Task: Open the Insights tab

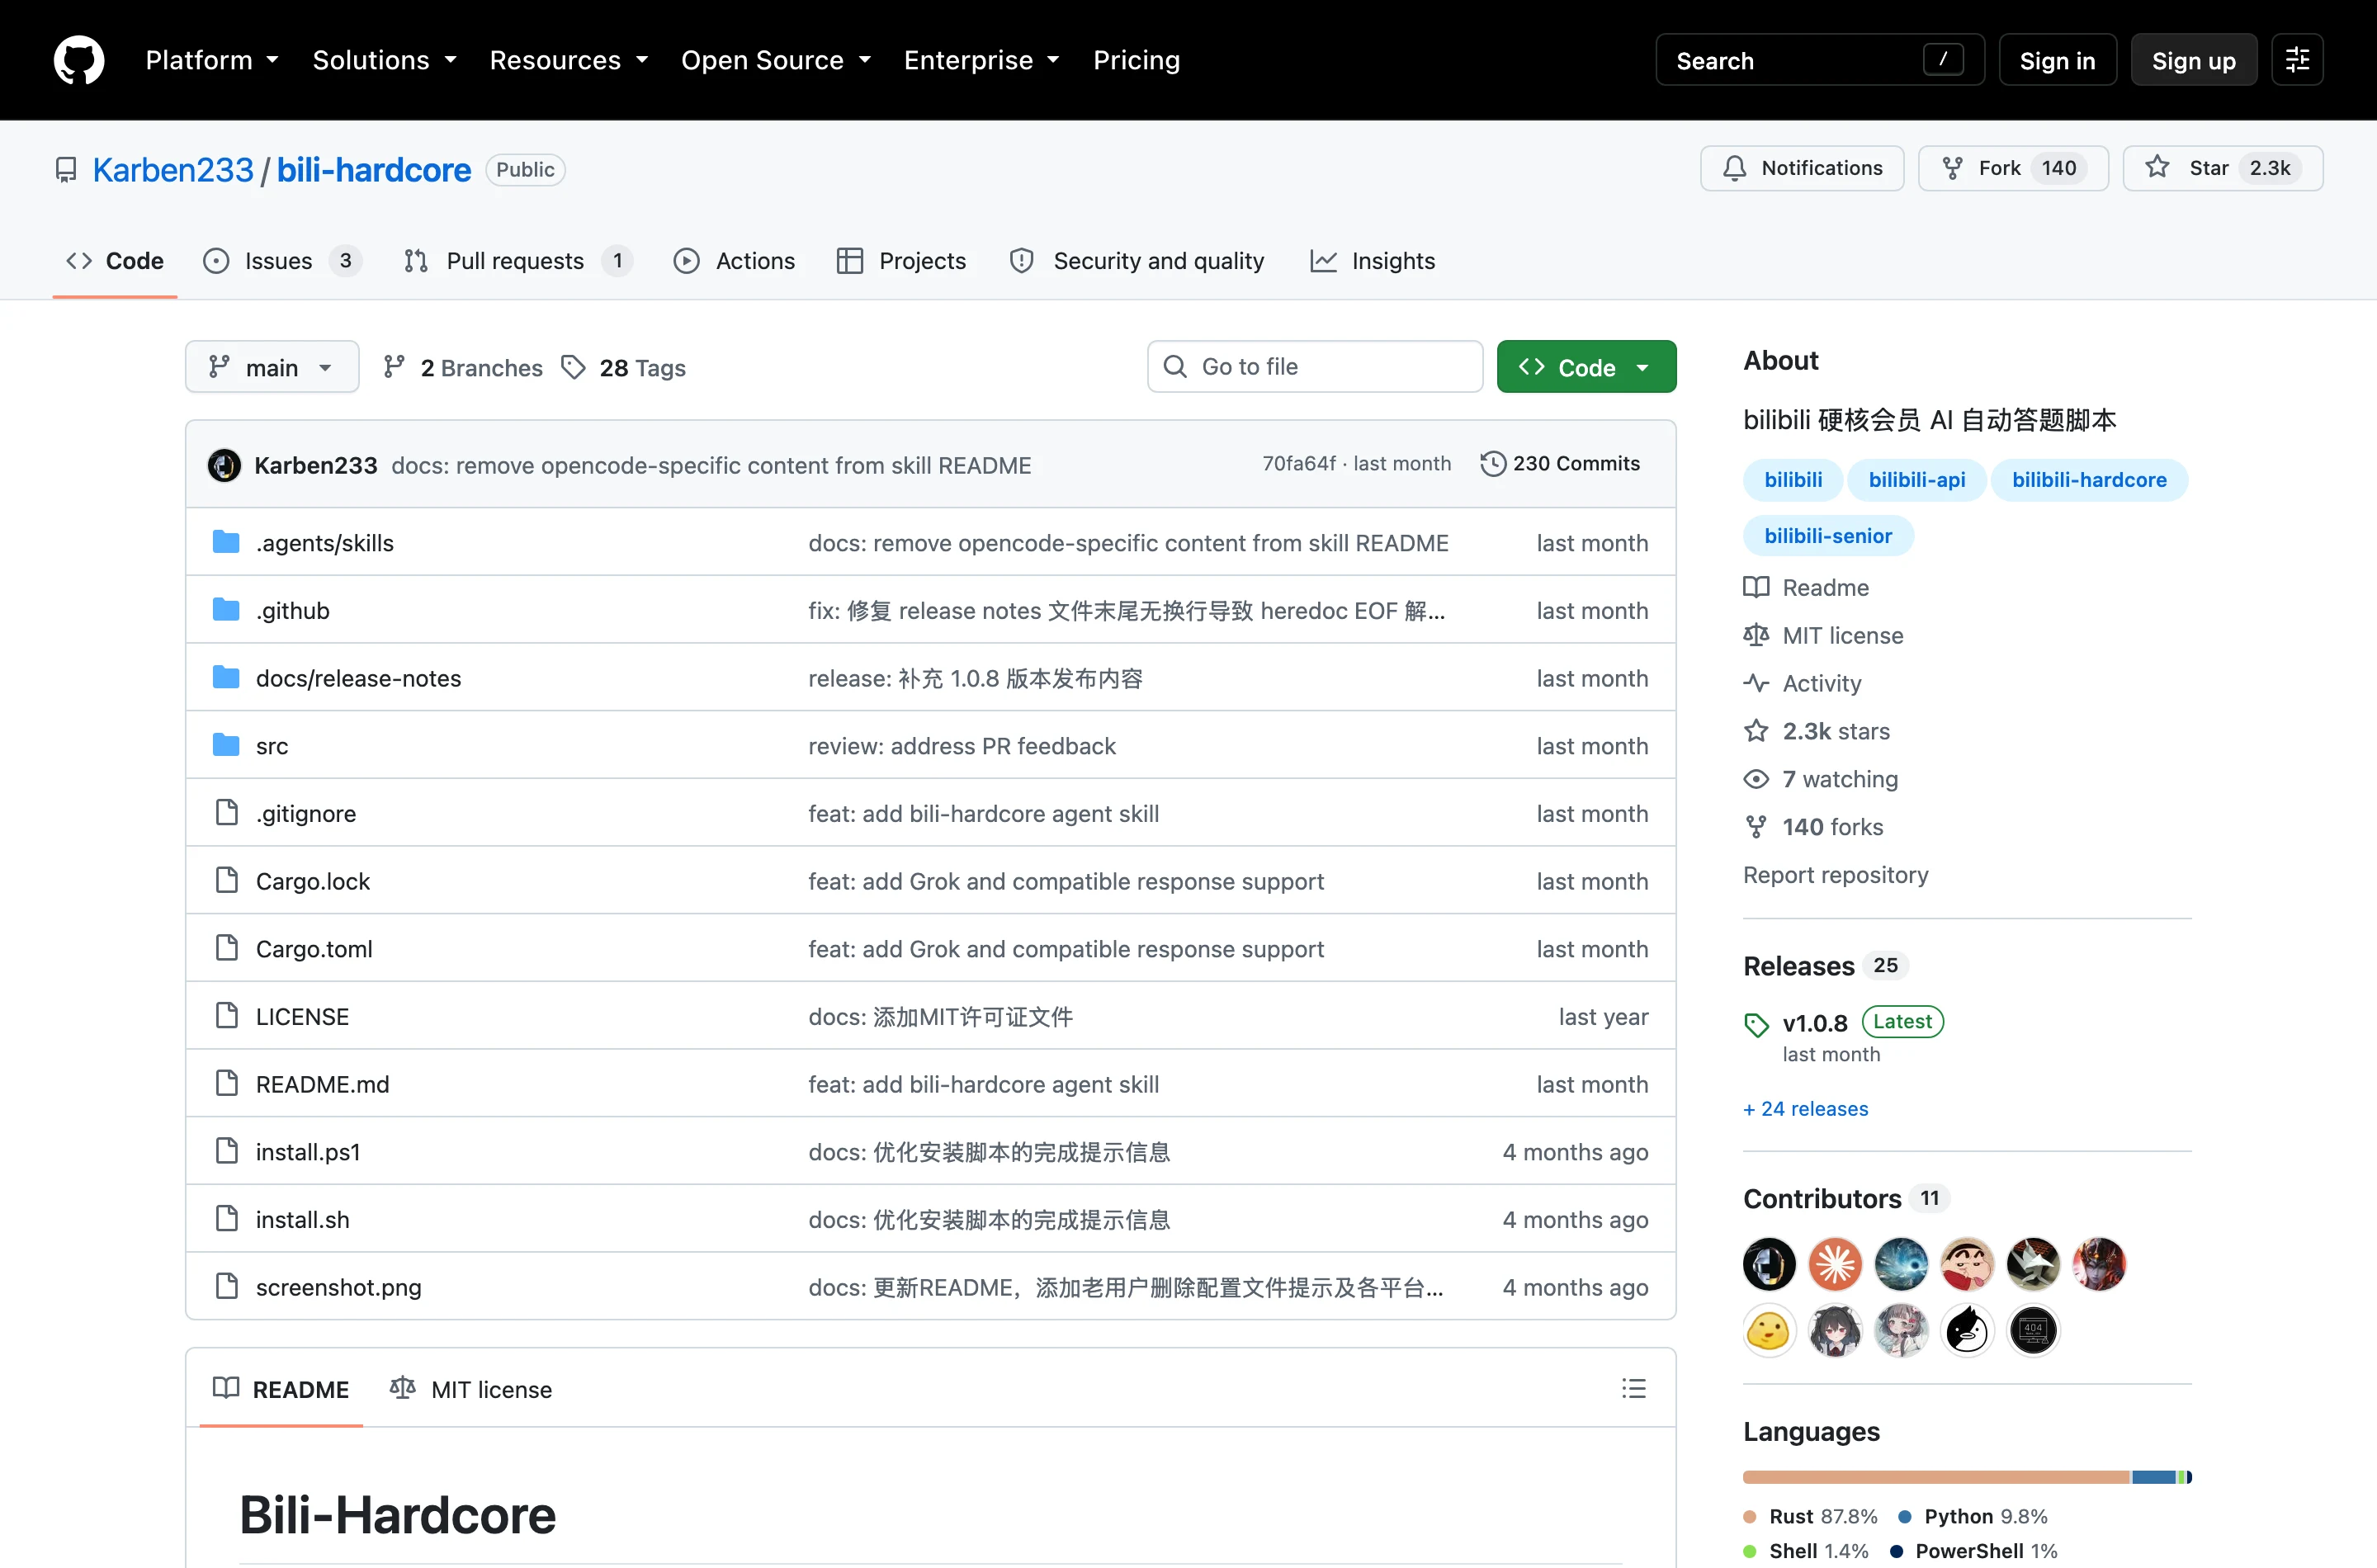Action: pyautogui.click(x=1372, y=261)
